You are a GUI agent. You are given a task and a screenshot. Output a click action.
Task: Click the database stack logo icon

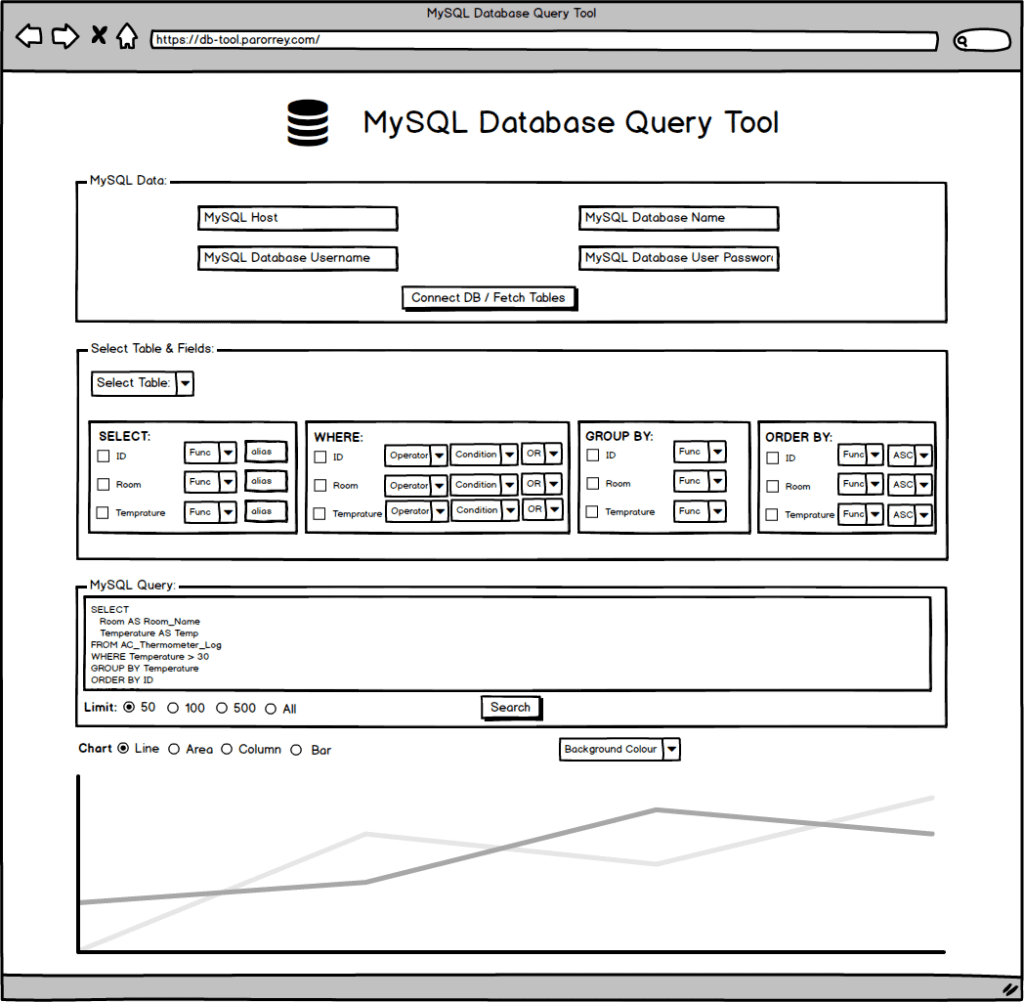[308, 123]
